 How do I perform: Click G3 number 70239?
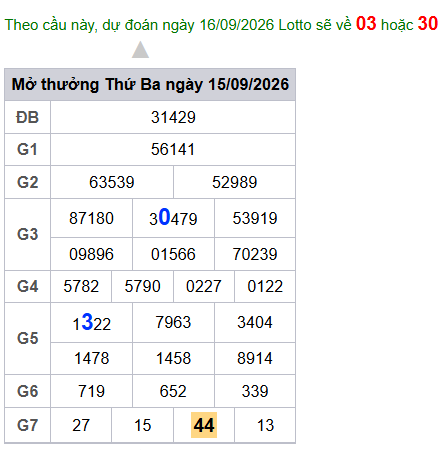pos(255,254)
